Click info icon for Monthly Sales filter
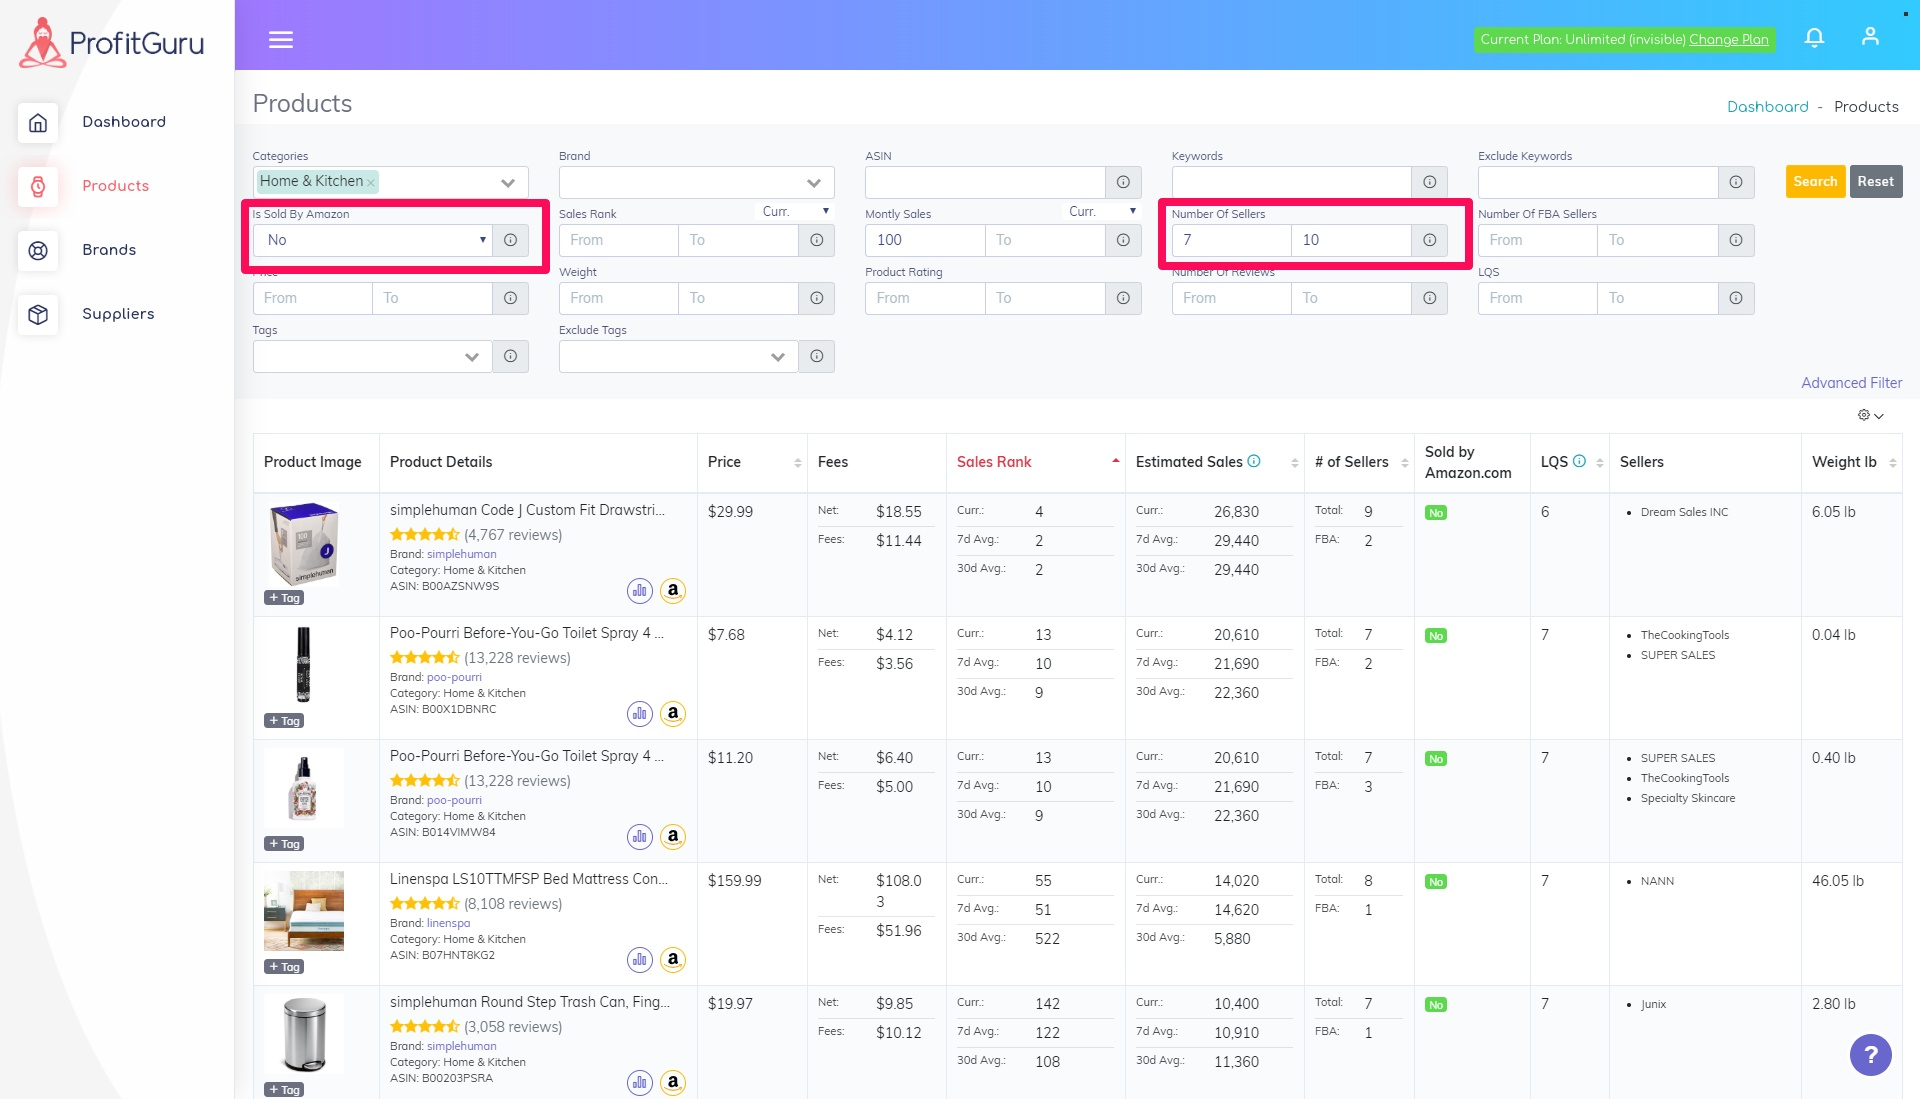Image resolution: width=1920 pixels, height=1099 pixels. click(1123, 240)
